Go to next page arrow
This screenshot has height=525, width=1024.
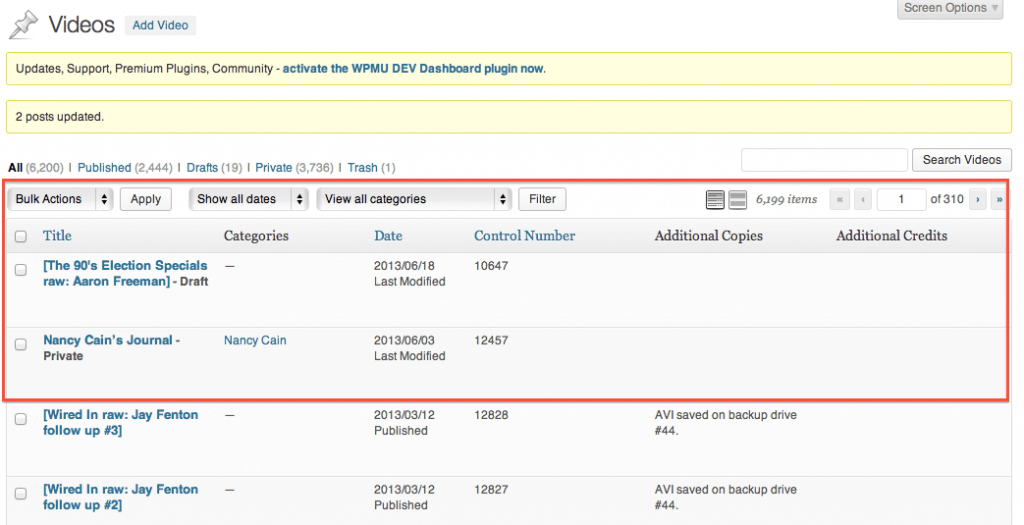tap(977, 200)
